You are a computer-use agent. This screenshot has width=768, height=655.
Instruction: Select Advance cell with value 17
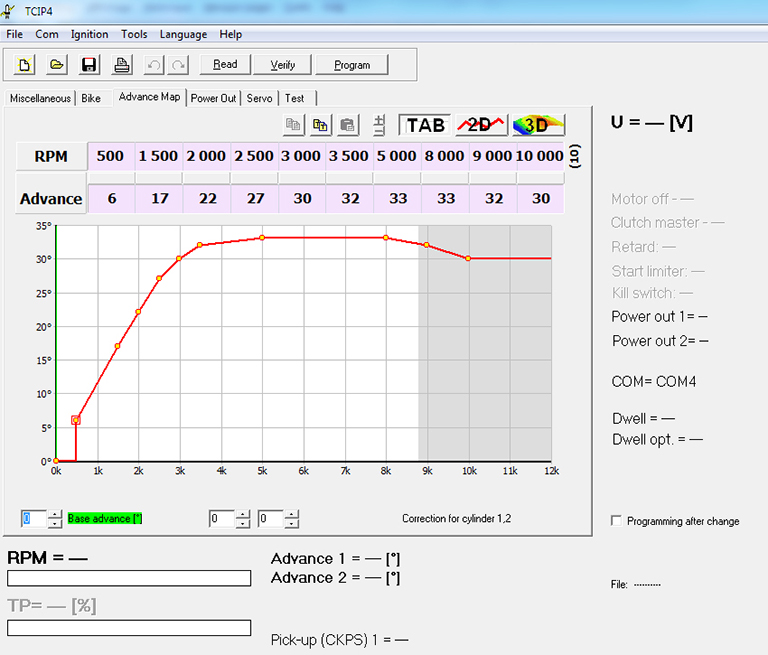click(159, 199)
